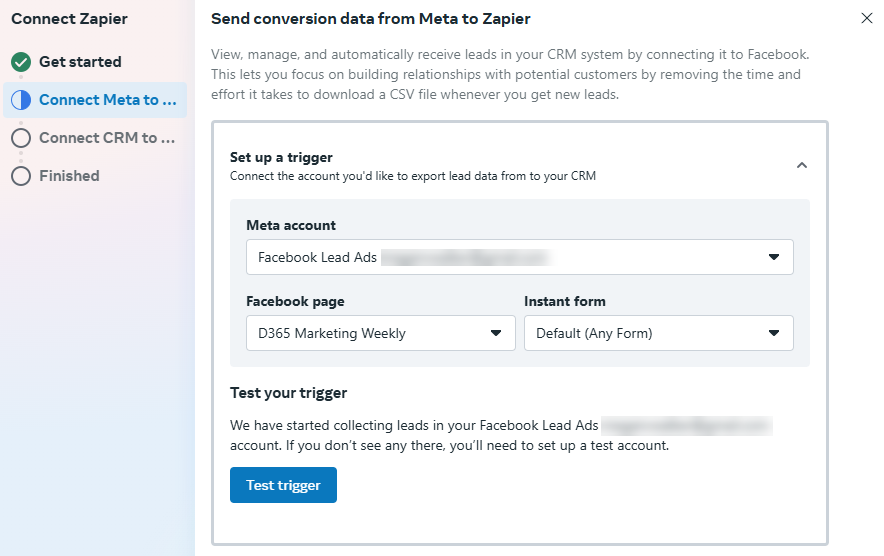
Task: Jump to the Finished step
Action: pos(69,176)
